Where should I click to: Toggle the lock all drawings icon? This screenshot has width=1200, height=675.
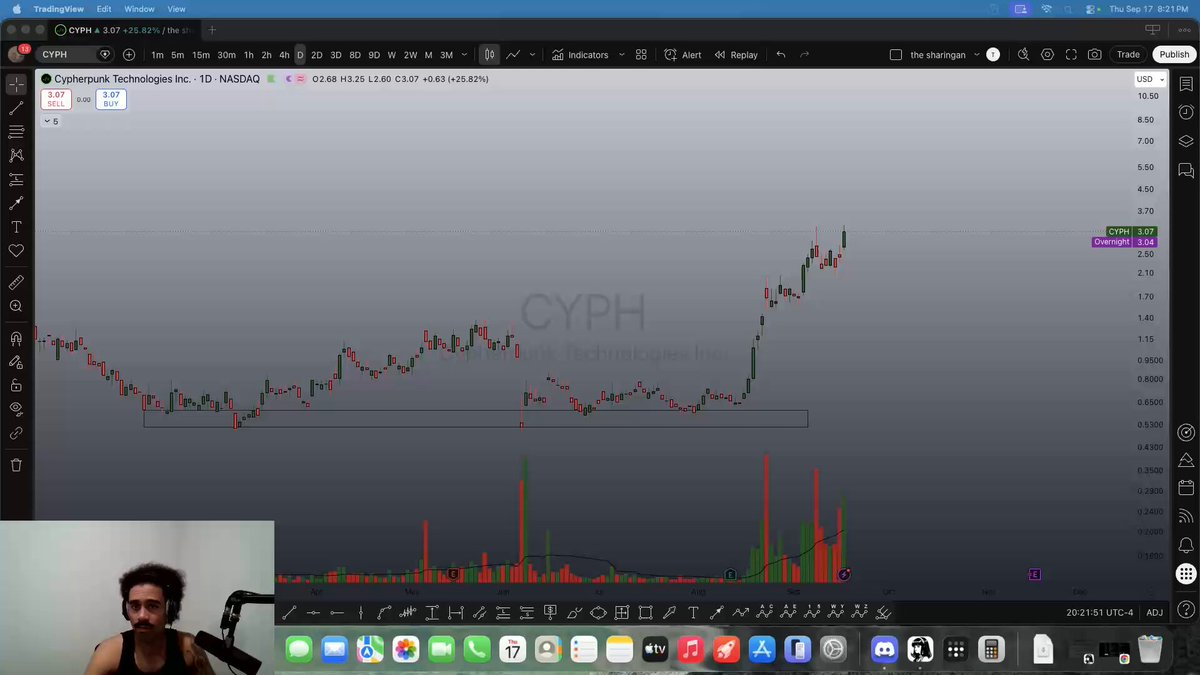tap(16, 385)
